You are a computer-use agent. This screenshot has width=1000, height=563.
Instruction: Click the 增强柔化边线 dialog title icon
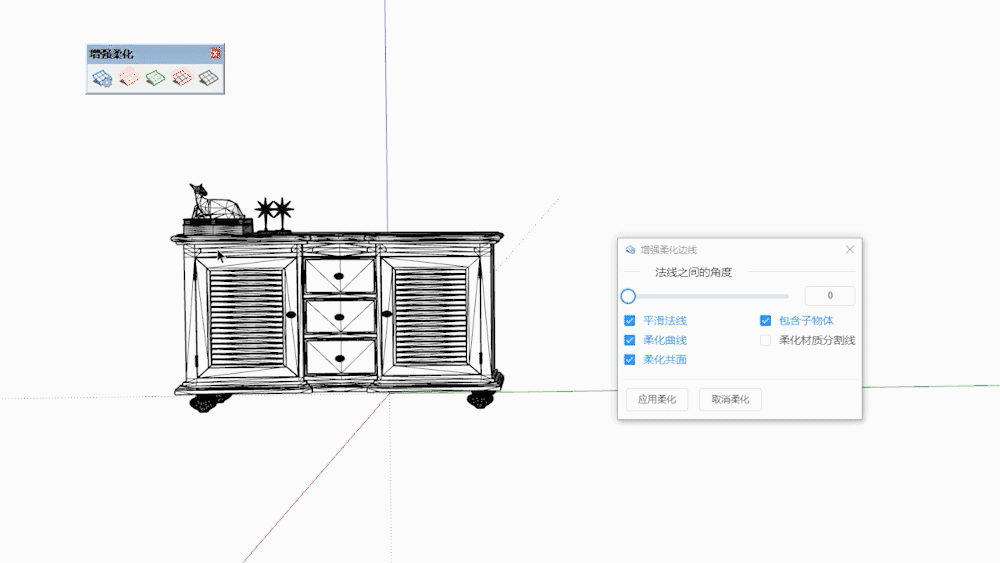click(630, 250)
